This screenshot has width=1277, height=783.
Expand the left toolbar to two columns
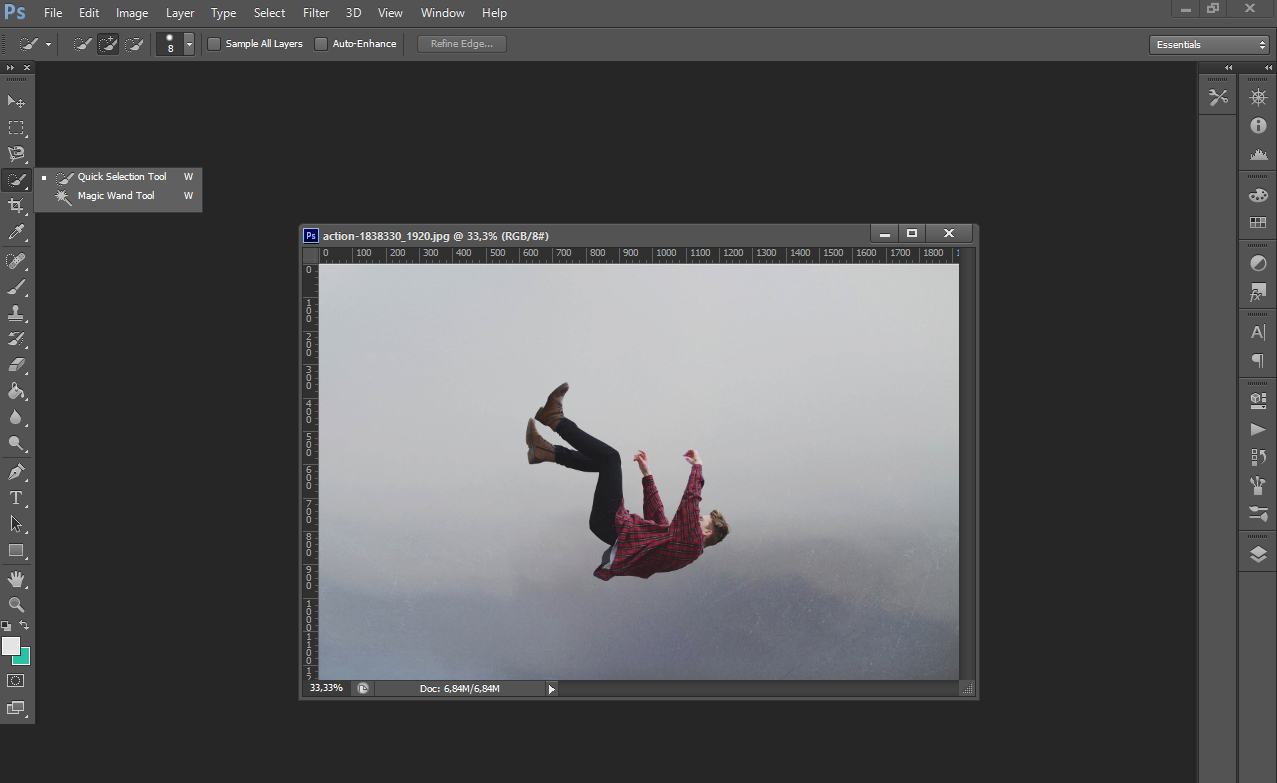10,67
